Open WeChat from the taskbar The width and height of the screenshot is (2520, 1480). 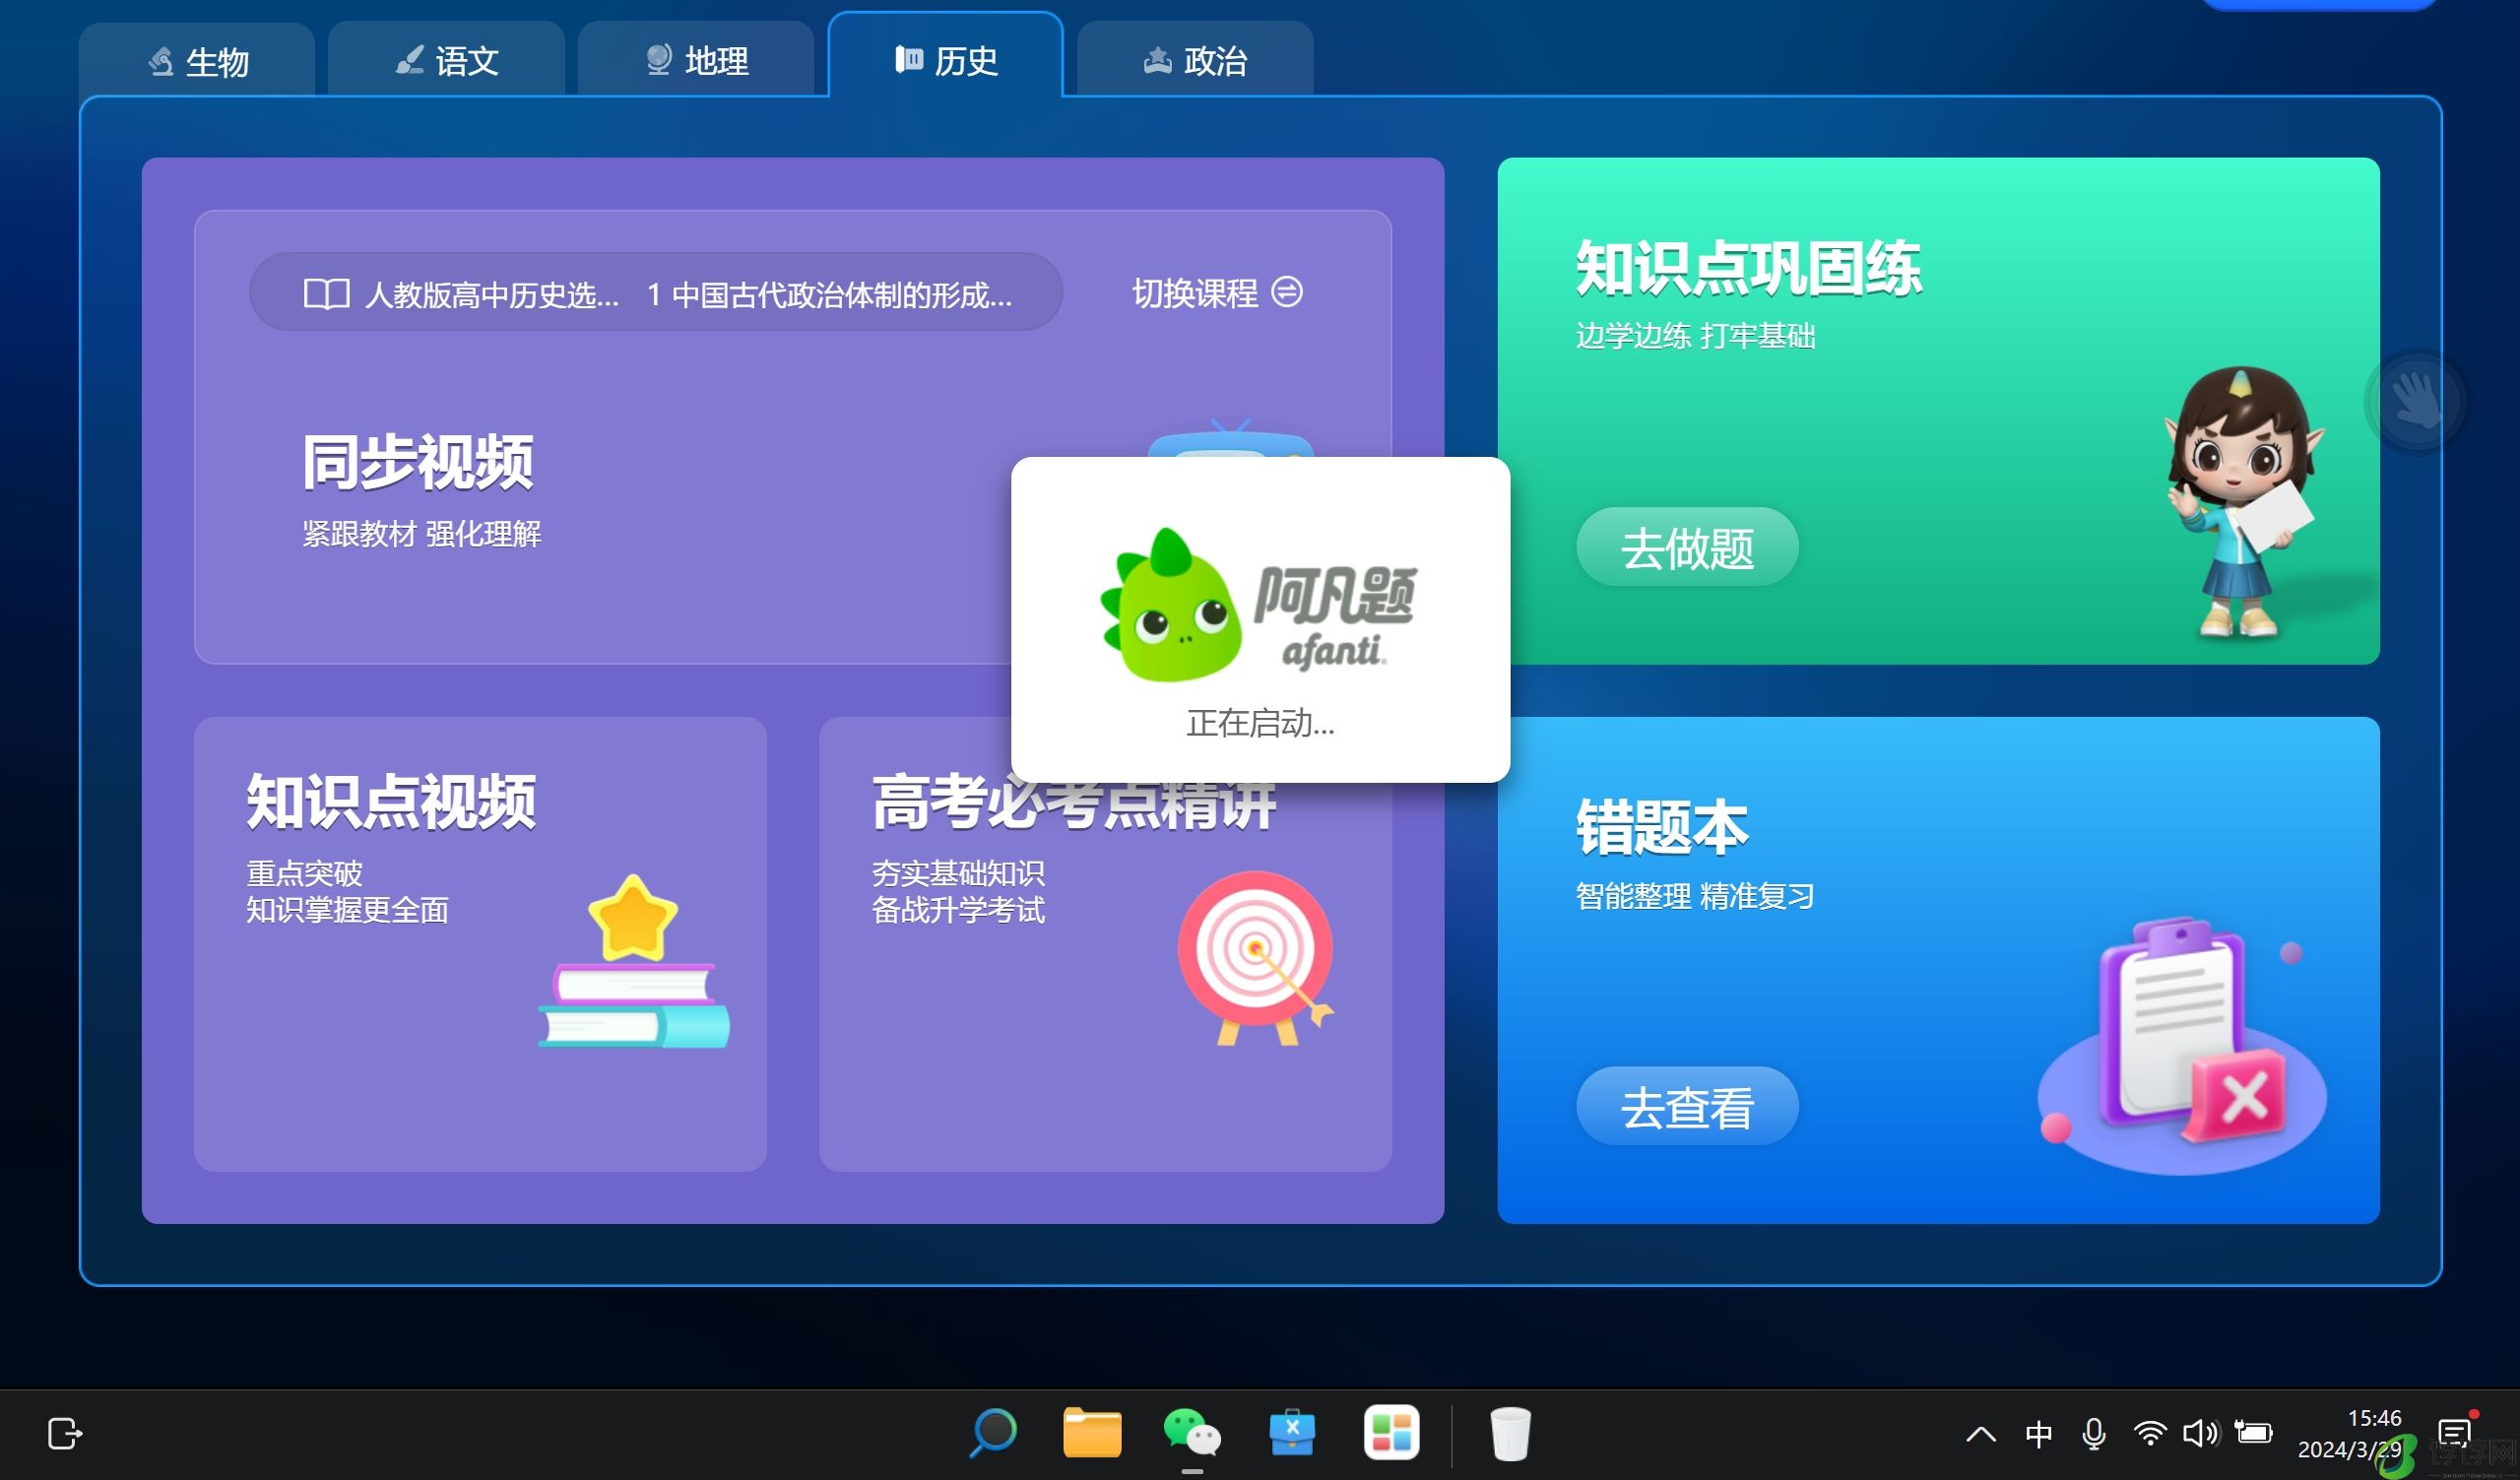[1192, 1433]
